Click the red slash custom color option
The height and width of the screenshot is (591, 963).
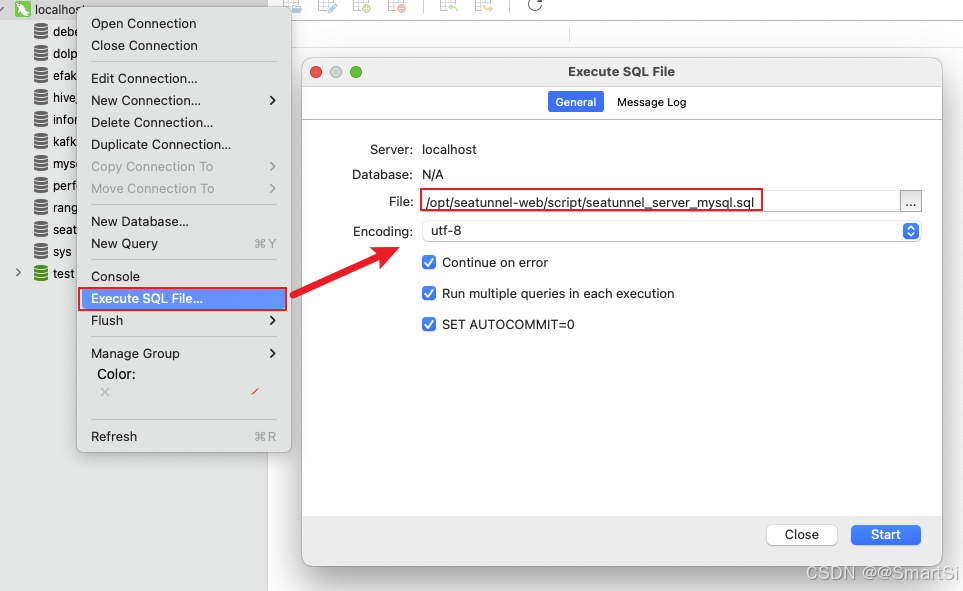(255, 391)
